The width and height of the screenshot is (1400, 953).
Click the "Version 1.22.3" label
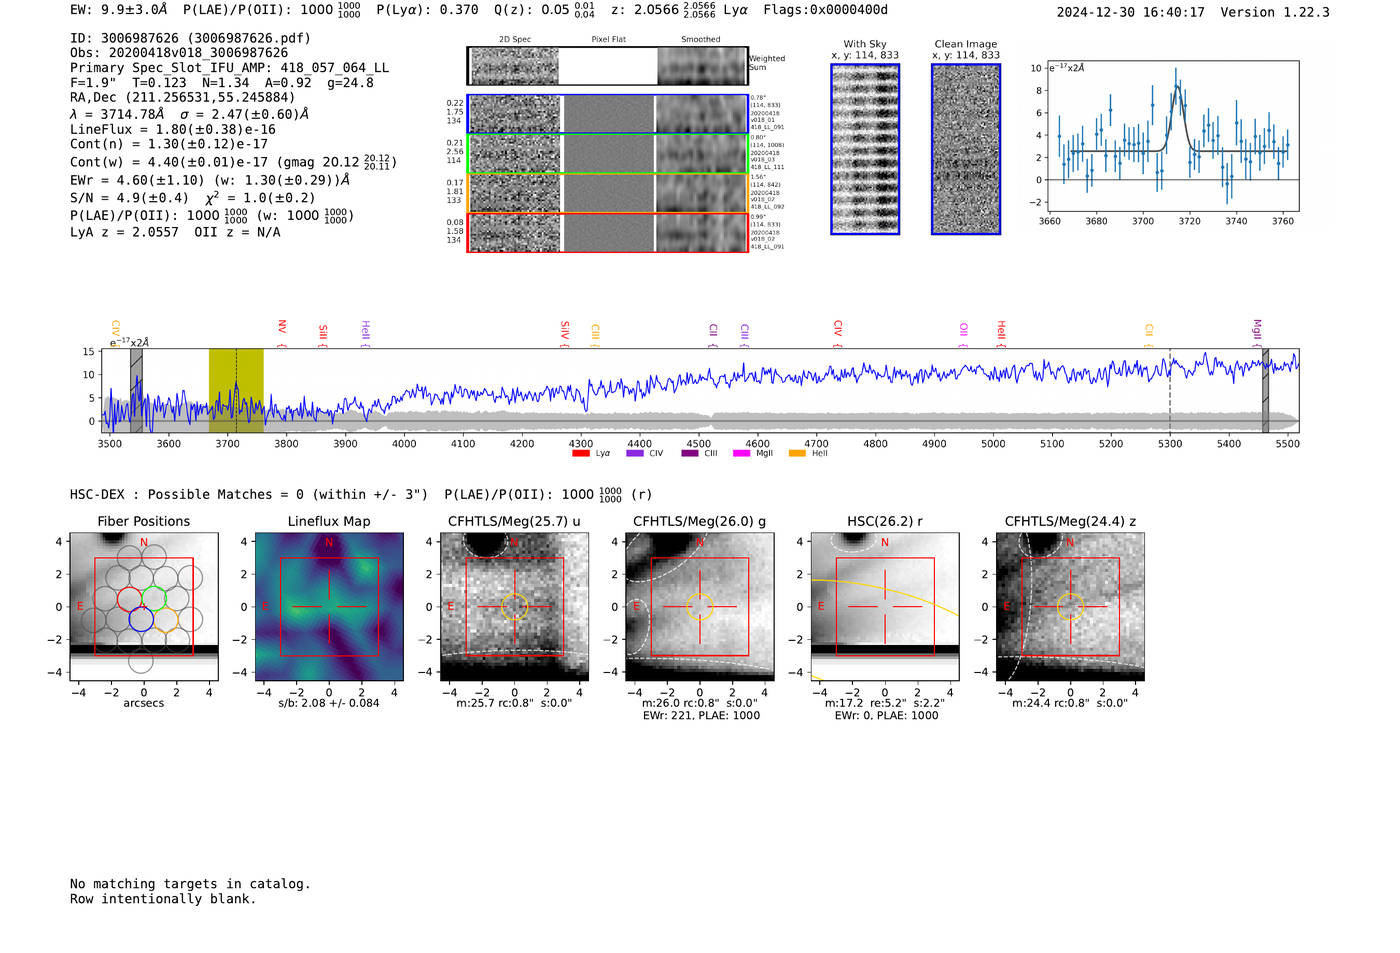tap(1275, 12)
